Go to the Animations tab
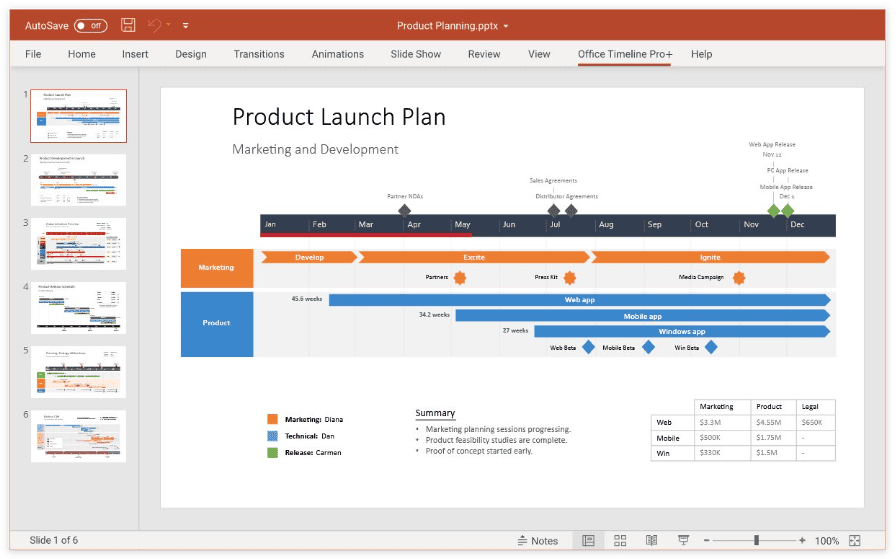 click(x=338, y=54)
